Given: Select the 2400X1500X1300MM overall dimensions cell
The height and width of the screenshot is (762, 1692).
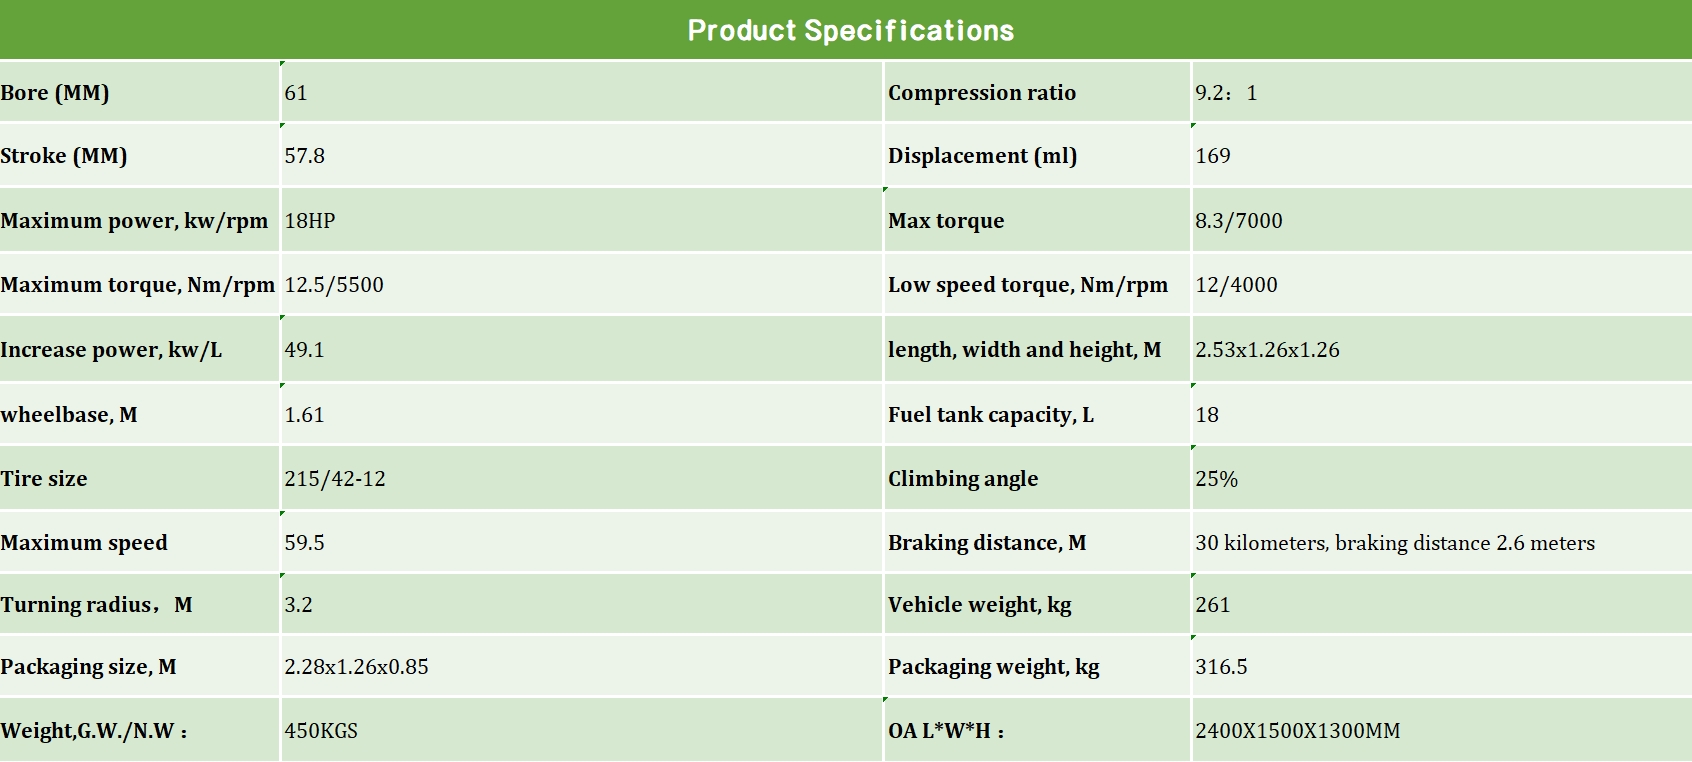Looking at the screenshot, I should 1297,731.
